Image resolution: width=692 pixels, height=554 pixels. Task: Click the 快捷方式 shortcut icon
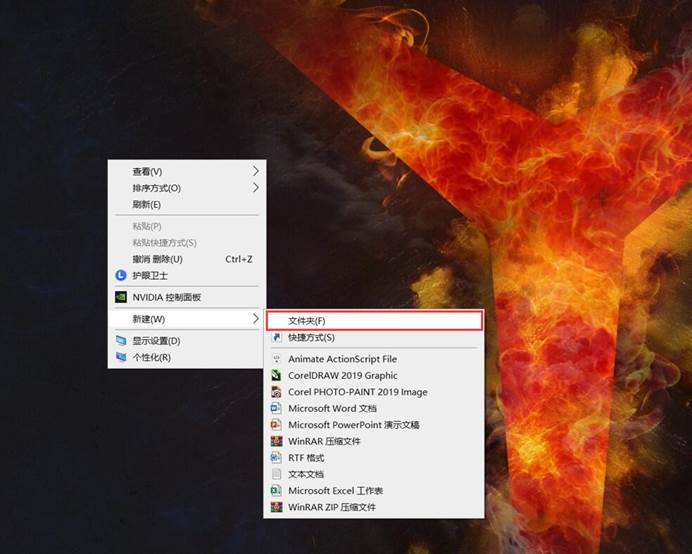coord(277,338)
